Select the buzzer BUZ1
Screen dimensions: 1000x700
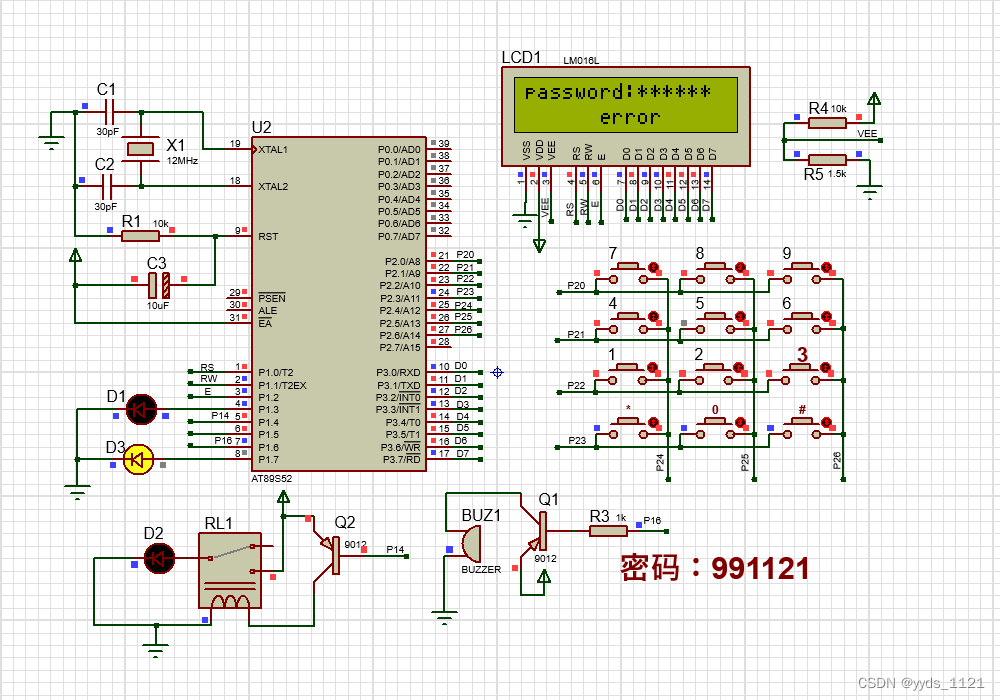pos(472,544)
